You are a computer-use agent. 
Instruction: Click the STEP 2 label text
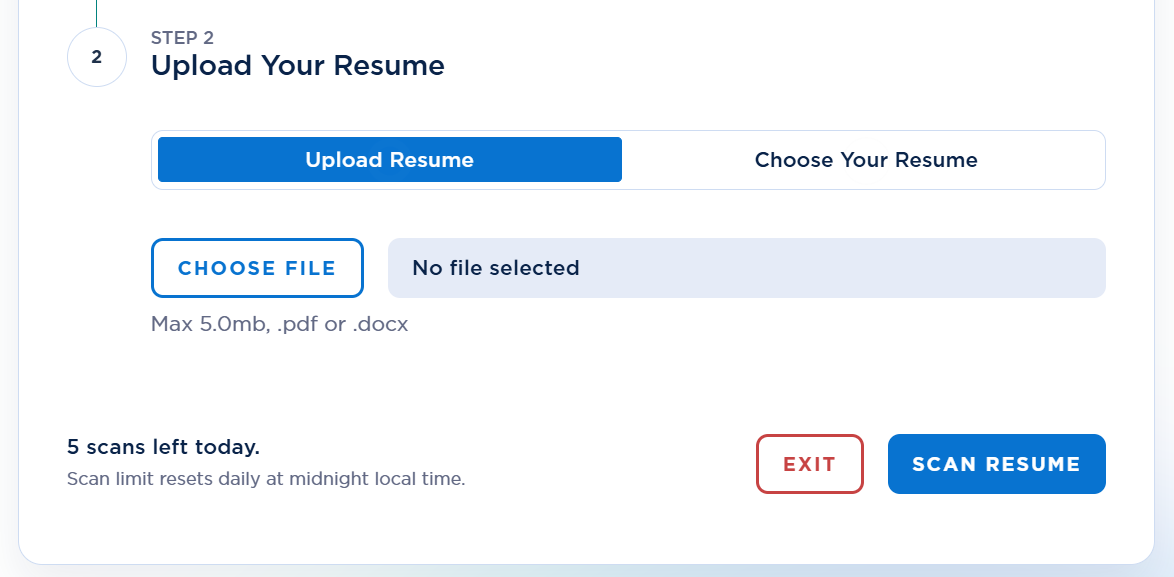(x=183, y=38)
